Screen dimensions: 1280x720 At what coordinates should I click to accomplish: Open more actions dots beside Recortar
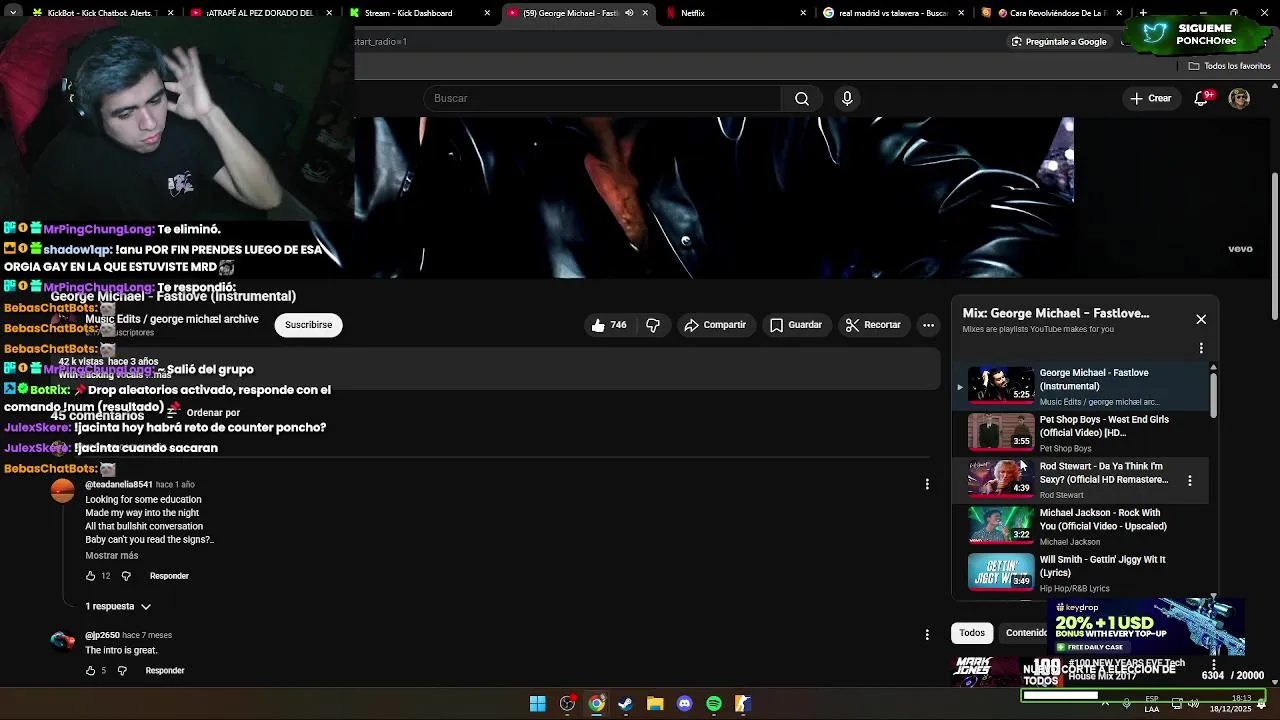click(x=928, y=325)
